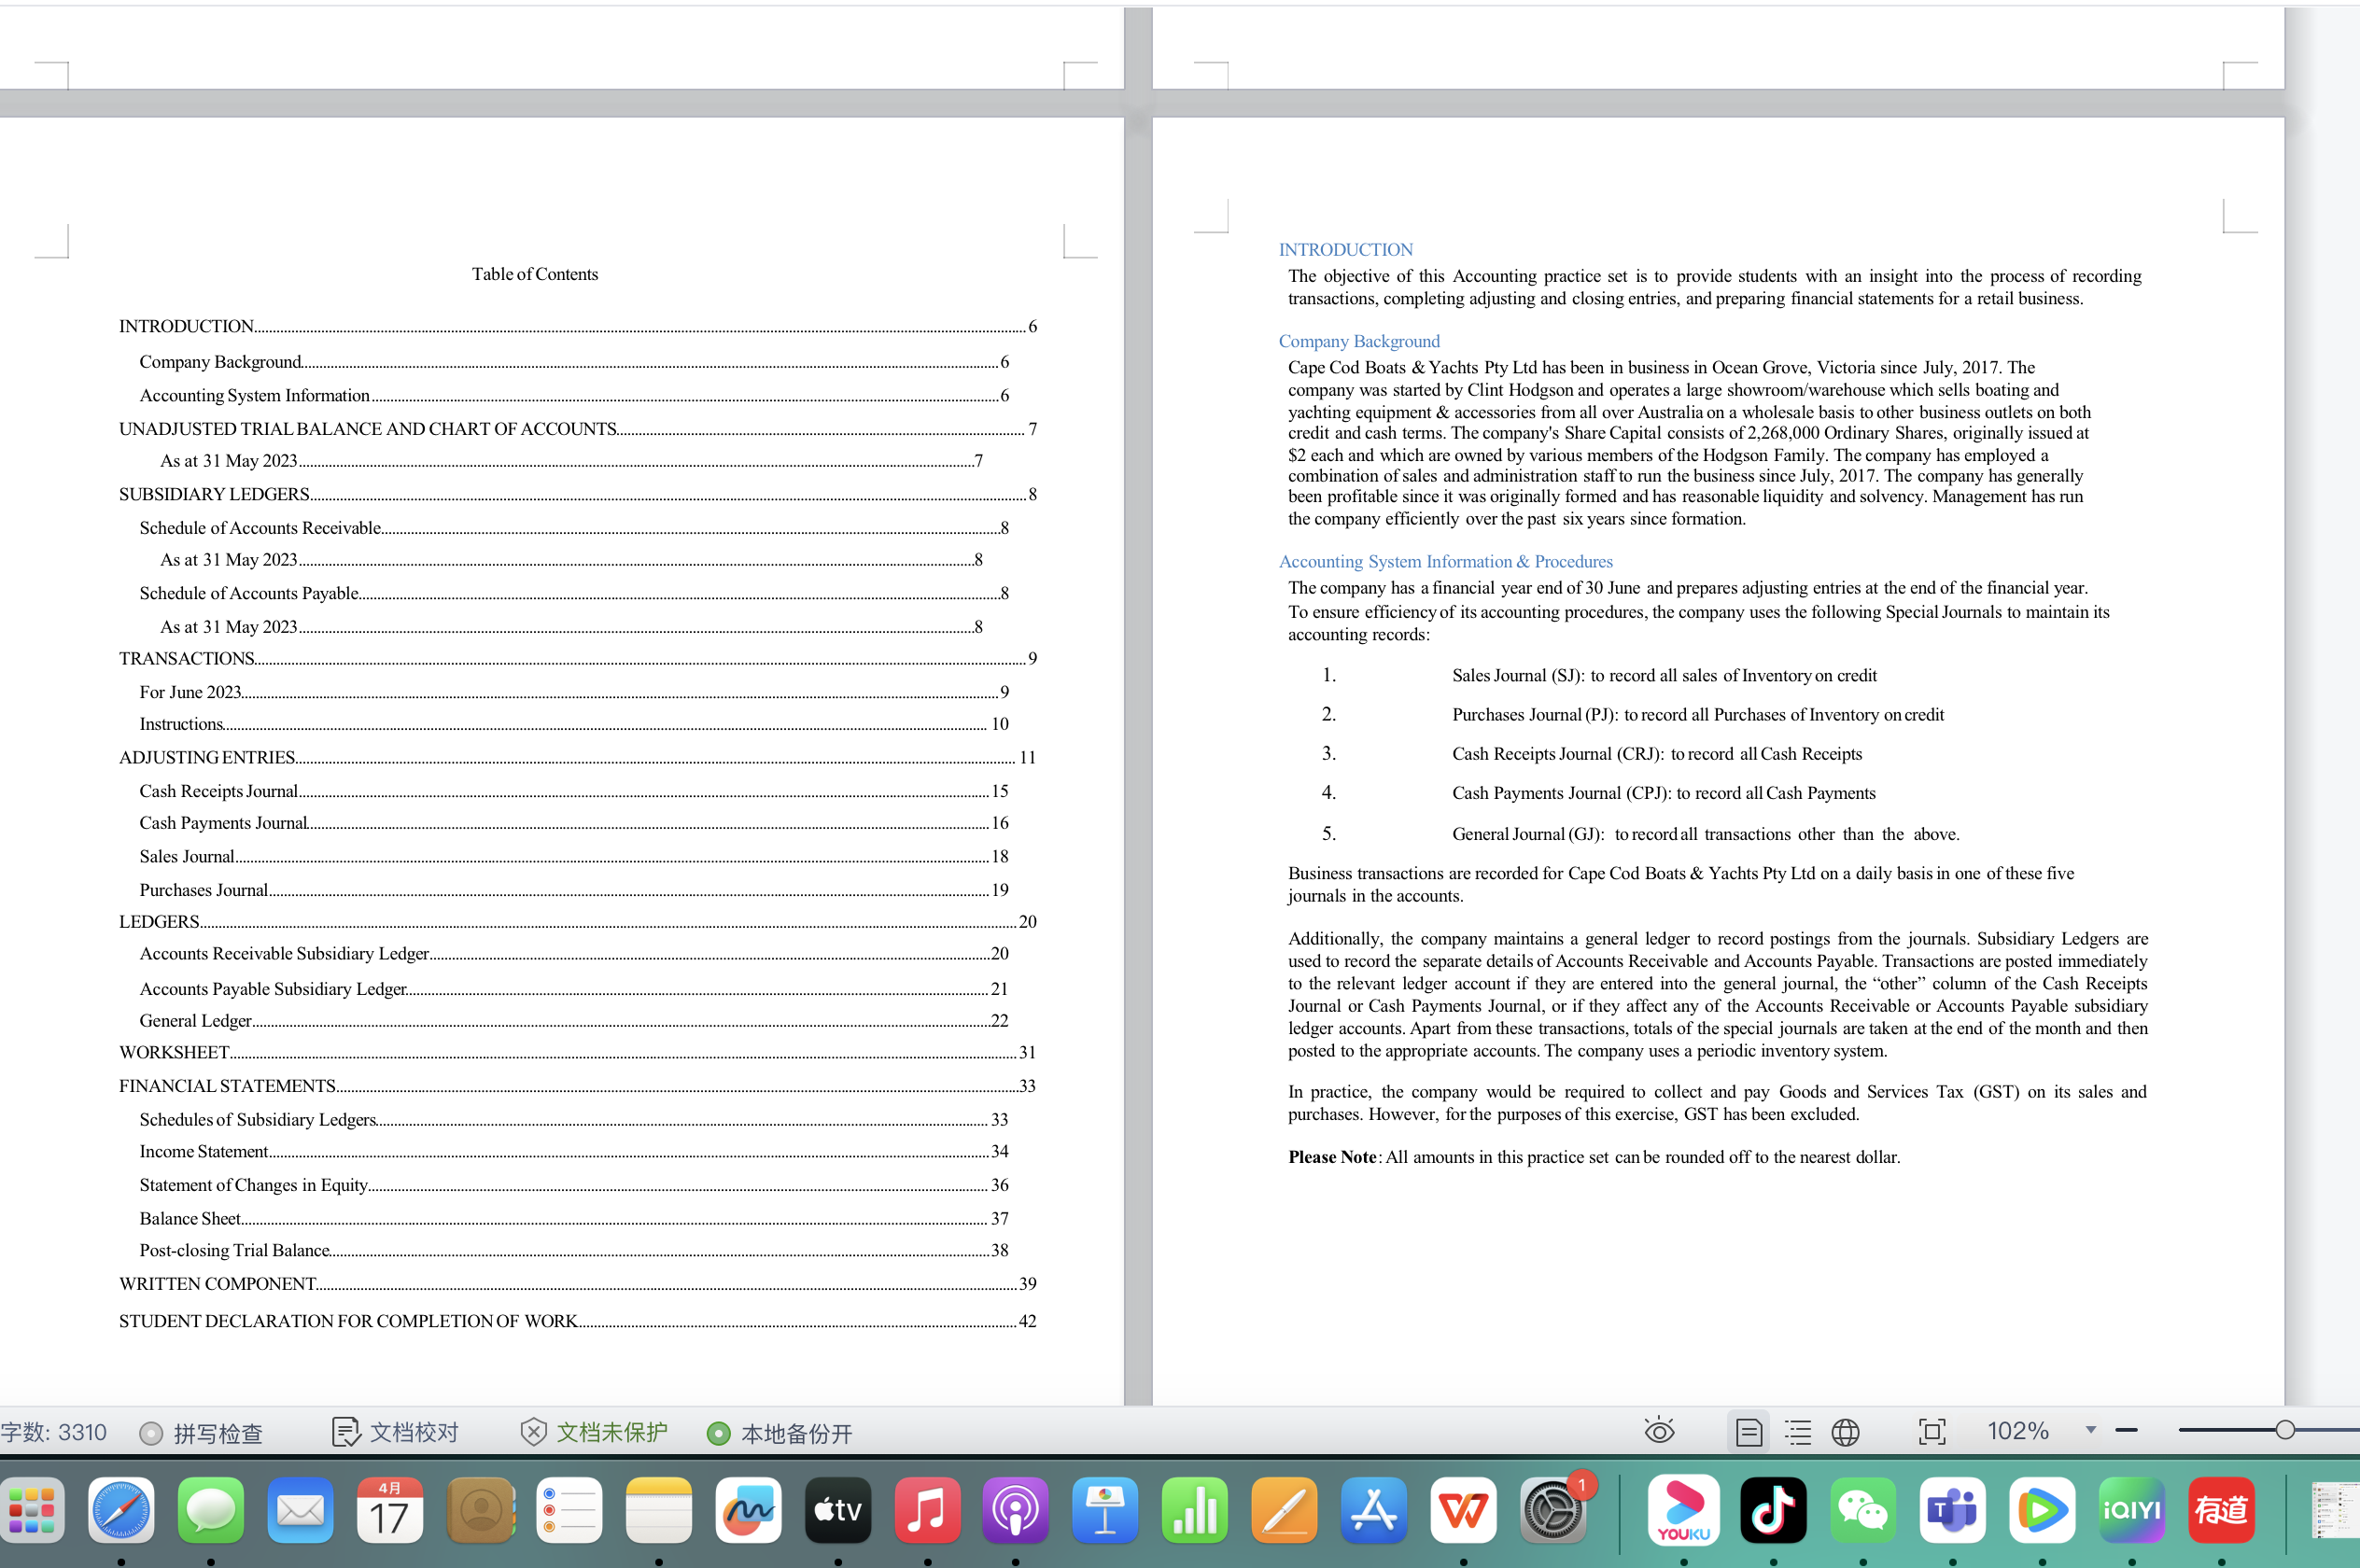This screenshot has width=2360, height=1568.
Task: Switch to eye protection mode
Action: [1659, 1431]
